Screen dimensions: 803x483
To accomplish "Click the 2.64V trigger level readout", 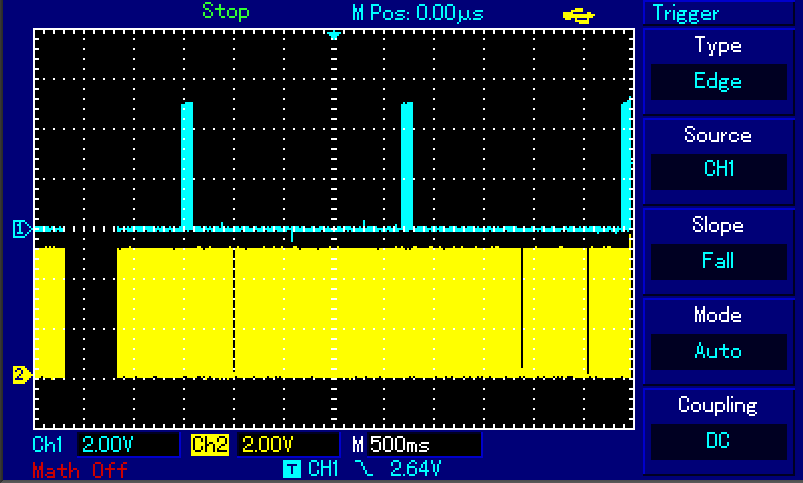I will pos(415,468).
